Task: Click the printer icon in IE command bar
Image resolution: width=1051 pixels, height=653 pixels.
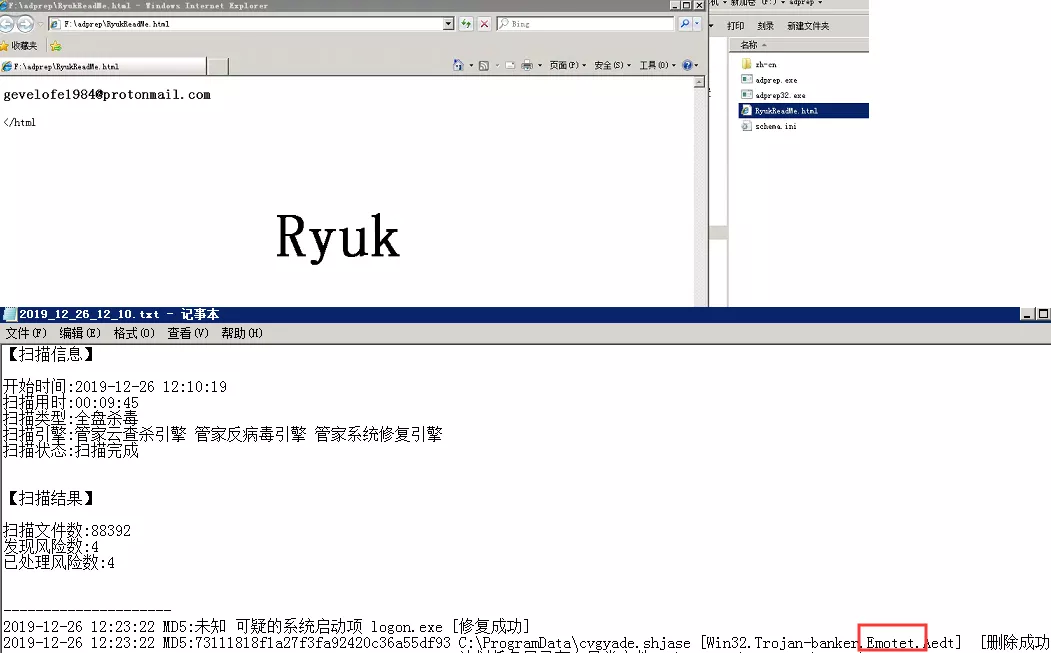Action: 527,65
